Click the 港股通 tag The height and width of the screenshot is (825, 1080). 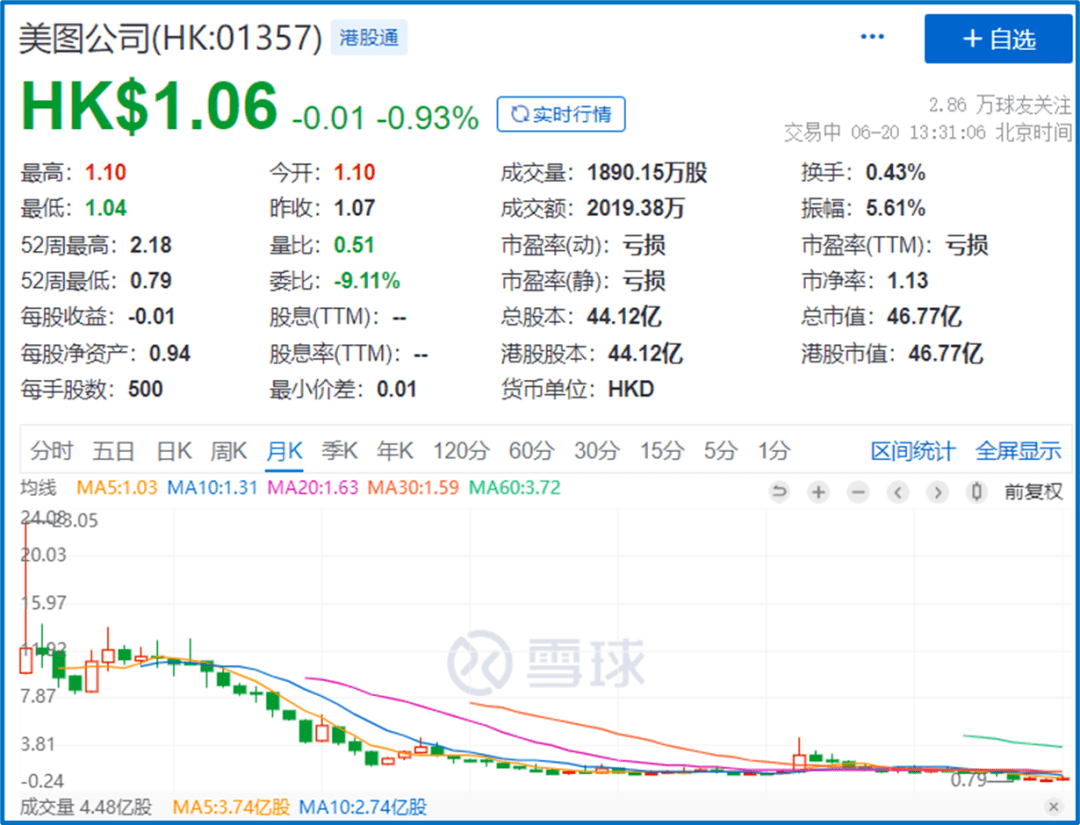click(368, 39)
